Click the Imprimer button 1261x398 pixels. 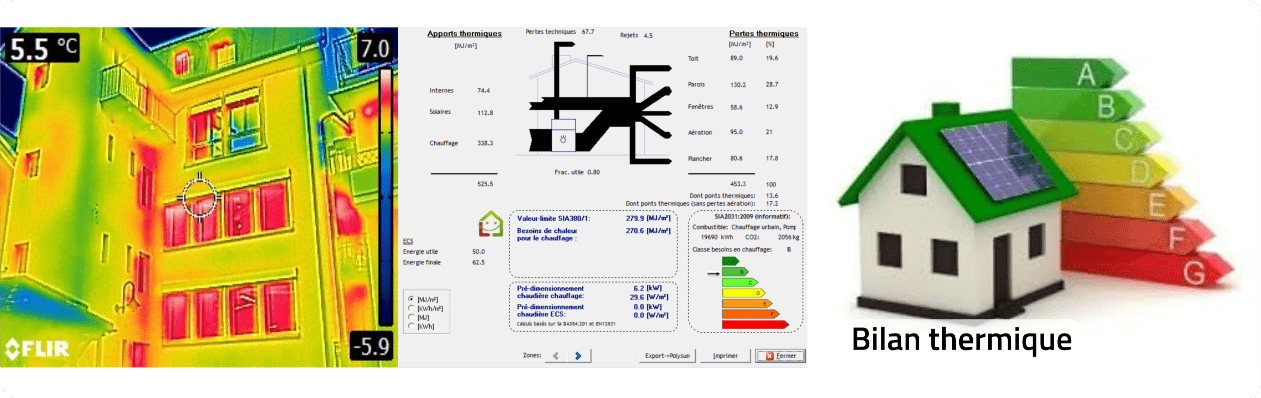[725, 355]
